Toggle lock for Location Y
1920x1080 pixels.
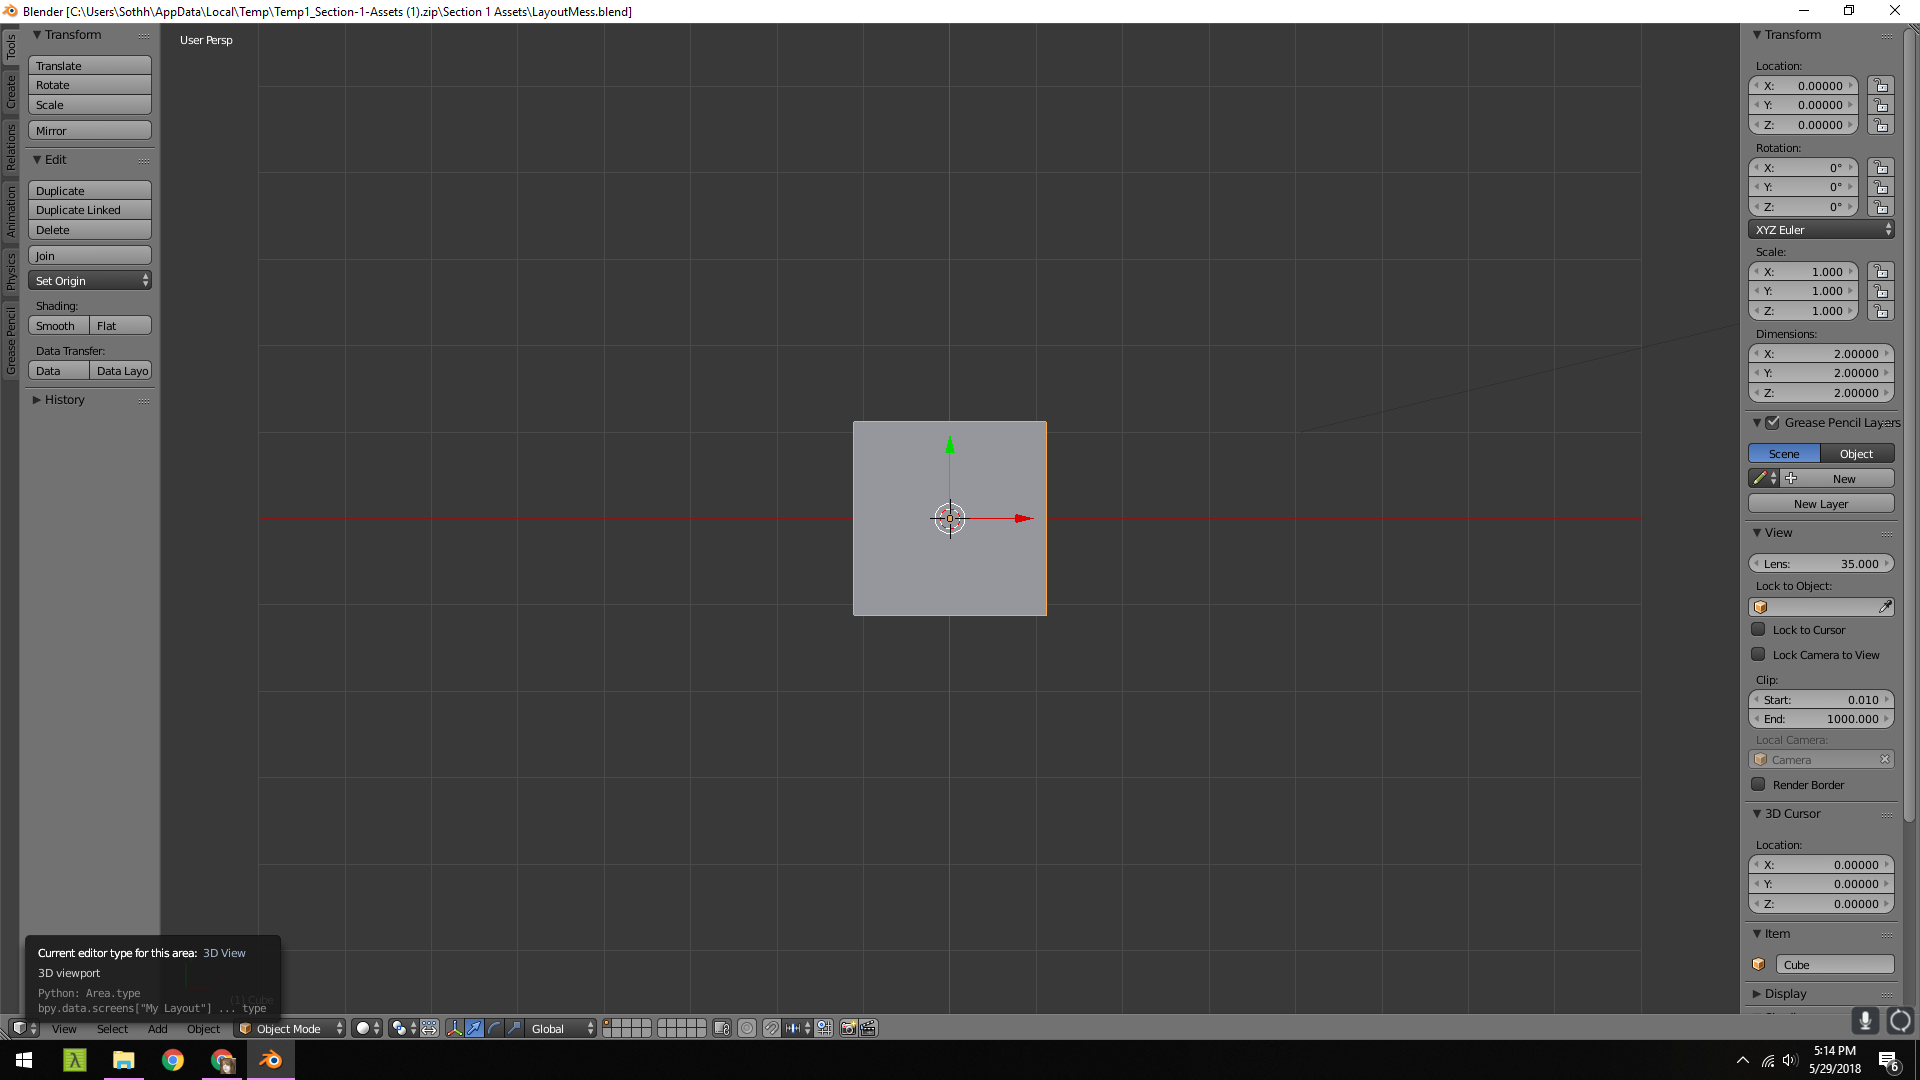click(1881, 105)
